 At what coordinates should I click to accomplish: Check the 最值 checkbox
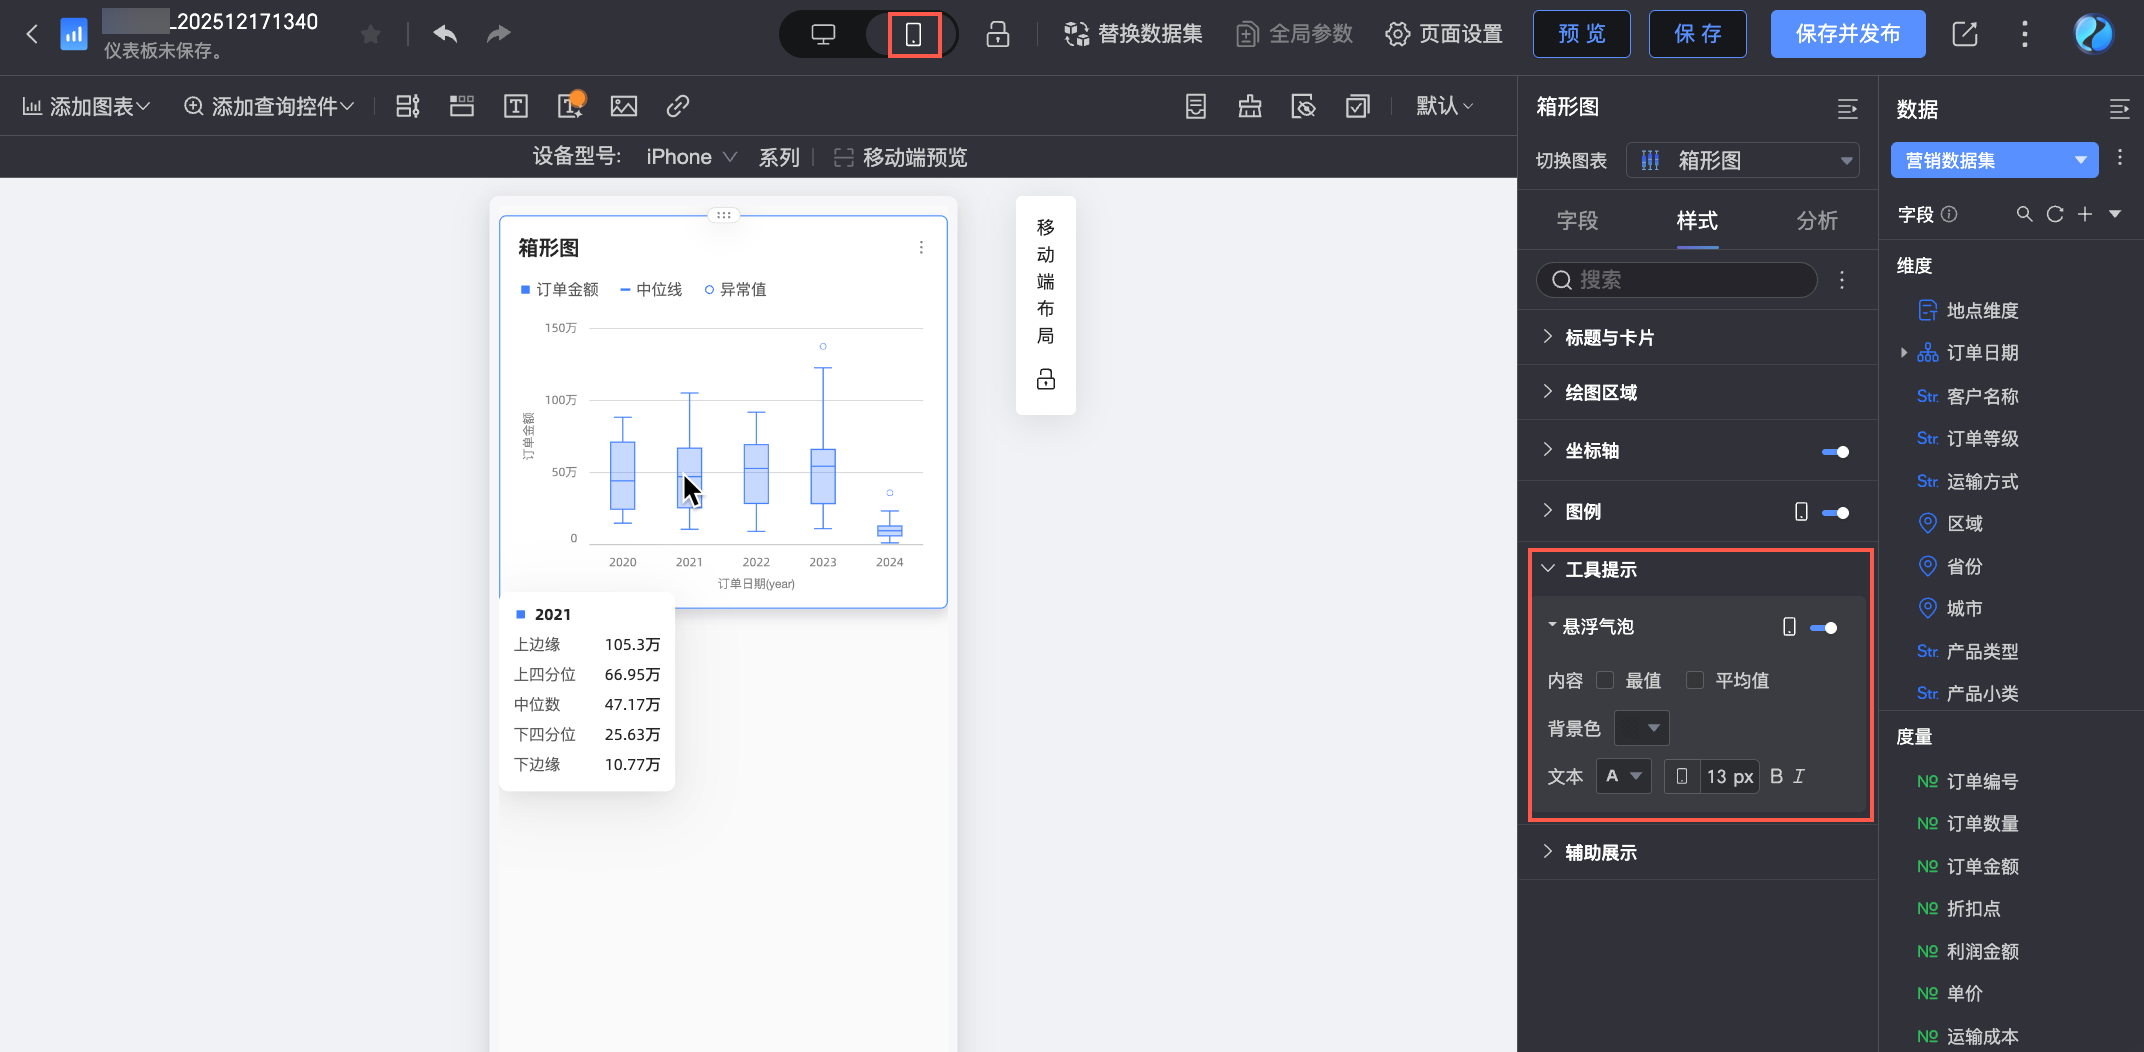click(x=1605, y=680)
